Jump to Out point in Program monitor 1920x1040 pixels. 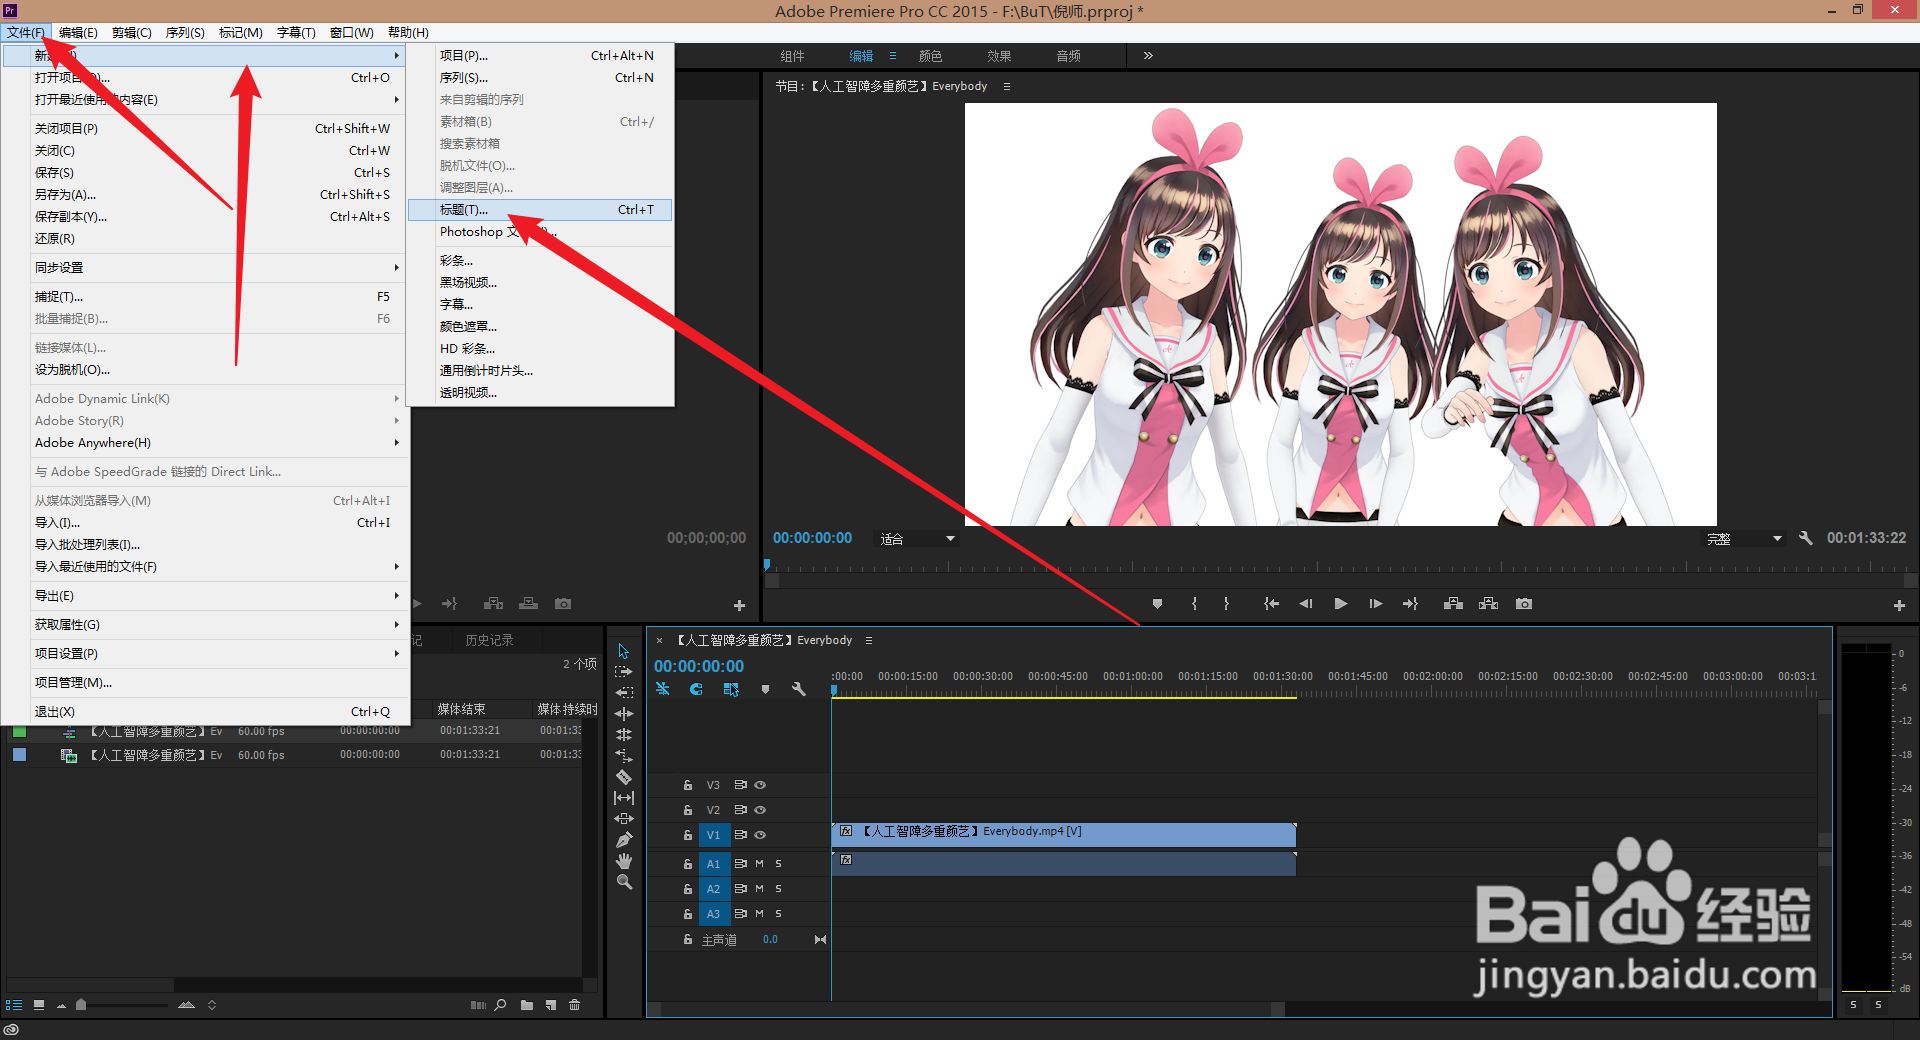pos(1410,604)
